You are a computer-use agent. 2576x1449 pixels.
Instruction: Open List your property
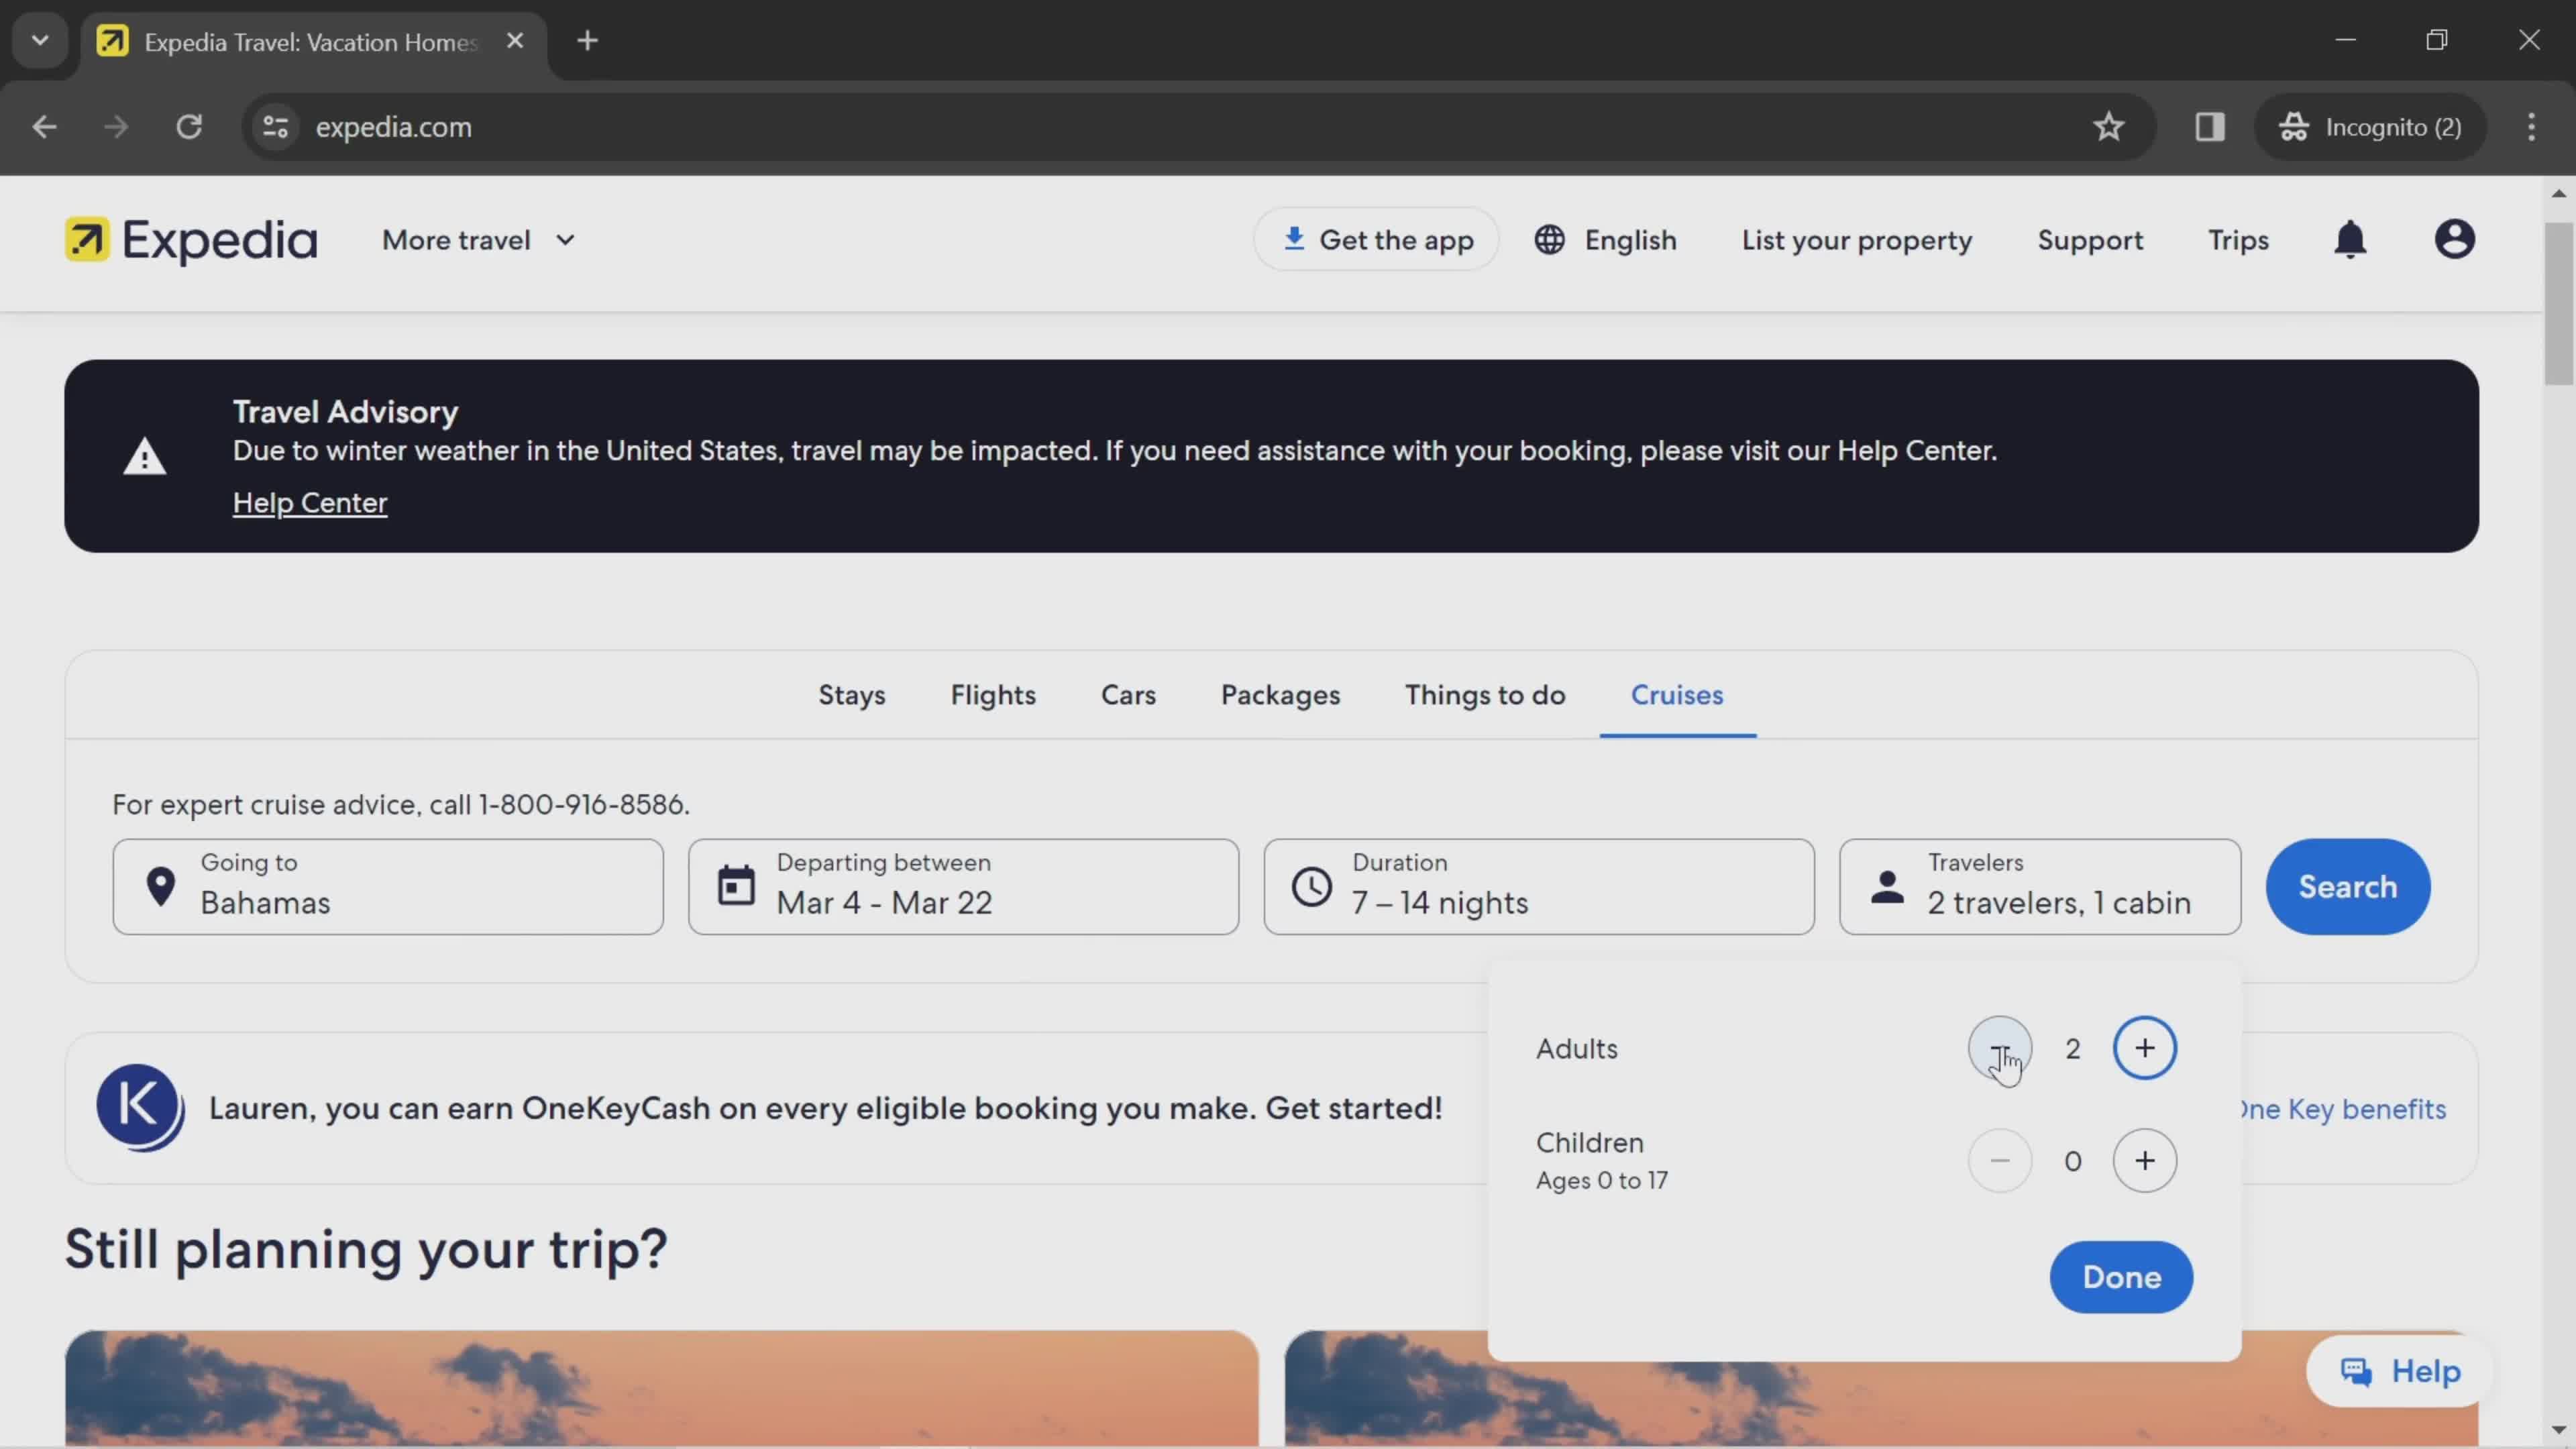click(x=1857, y=240)
